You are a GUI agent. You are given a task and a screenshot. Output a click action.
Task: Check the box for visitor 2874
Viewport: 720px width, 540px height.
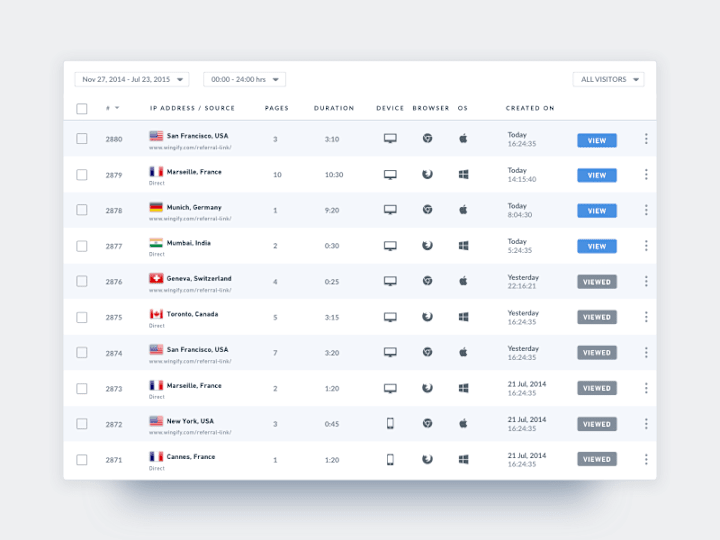(x=82, y=352)
